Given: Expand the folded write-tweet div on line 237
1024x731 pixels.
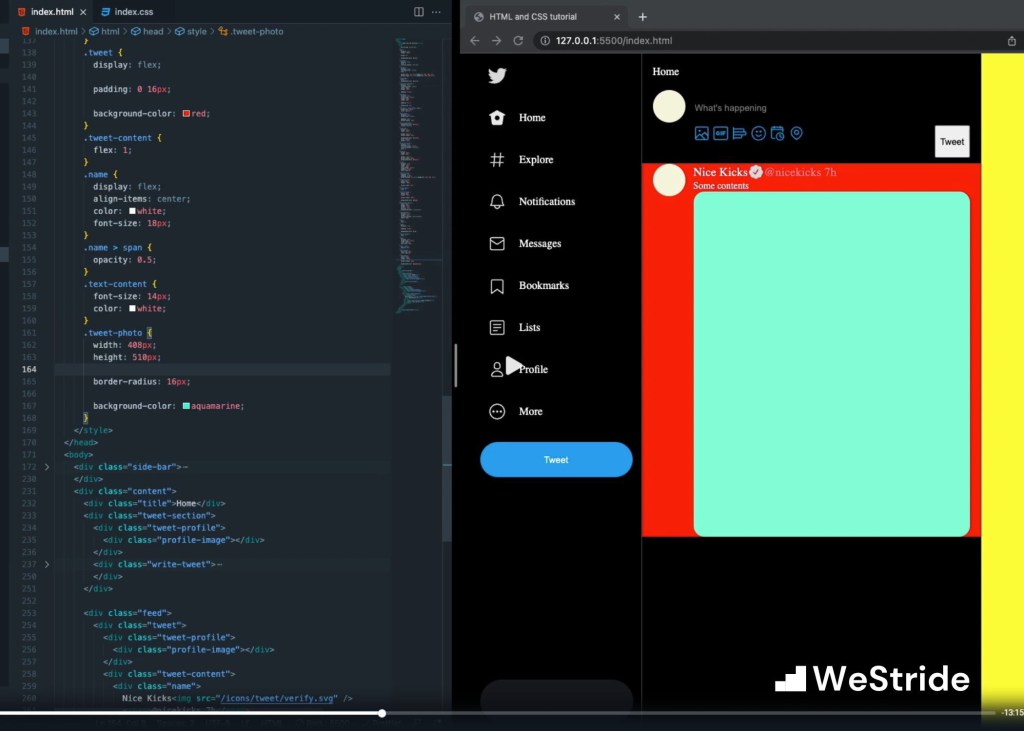Looking at the screenshot, I should 47,564.
